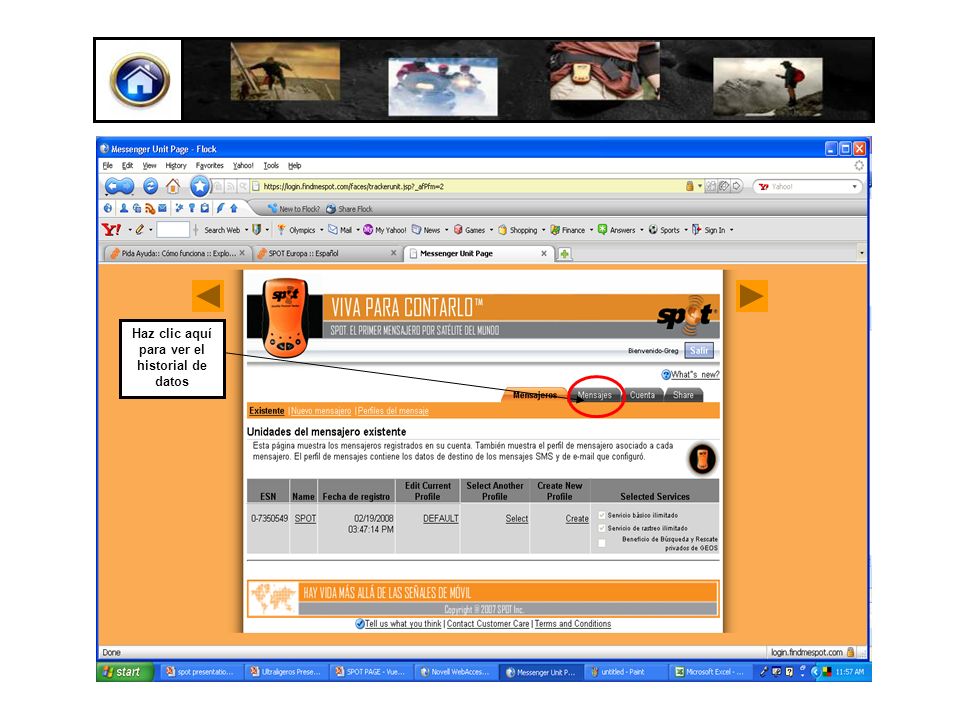Switch to the Pida Ayuda browser tab
This screenshot has width=960, height=720.
(177, 253)
